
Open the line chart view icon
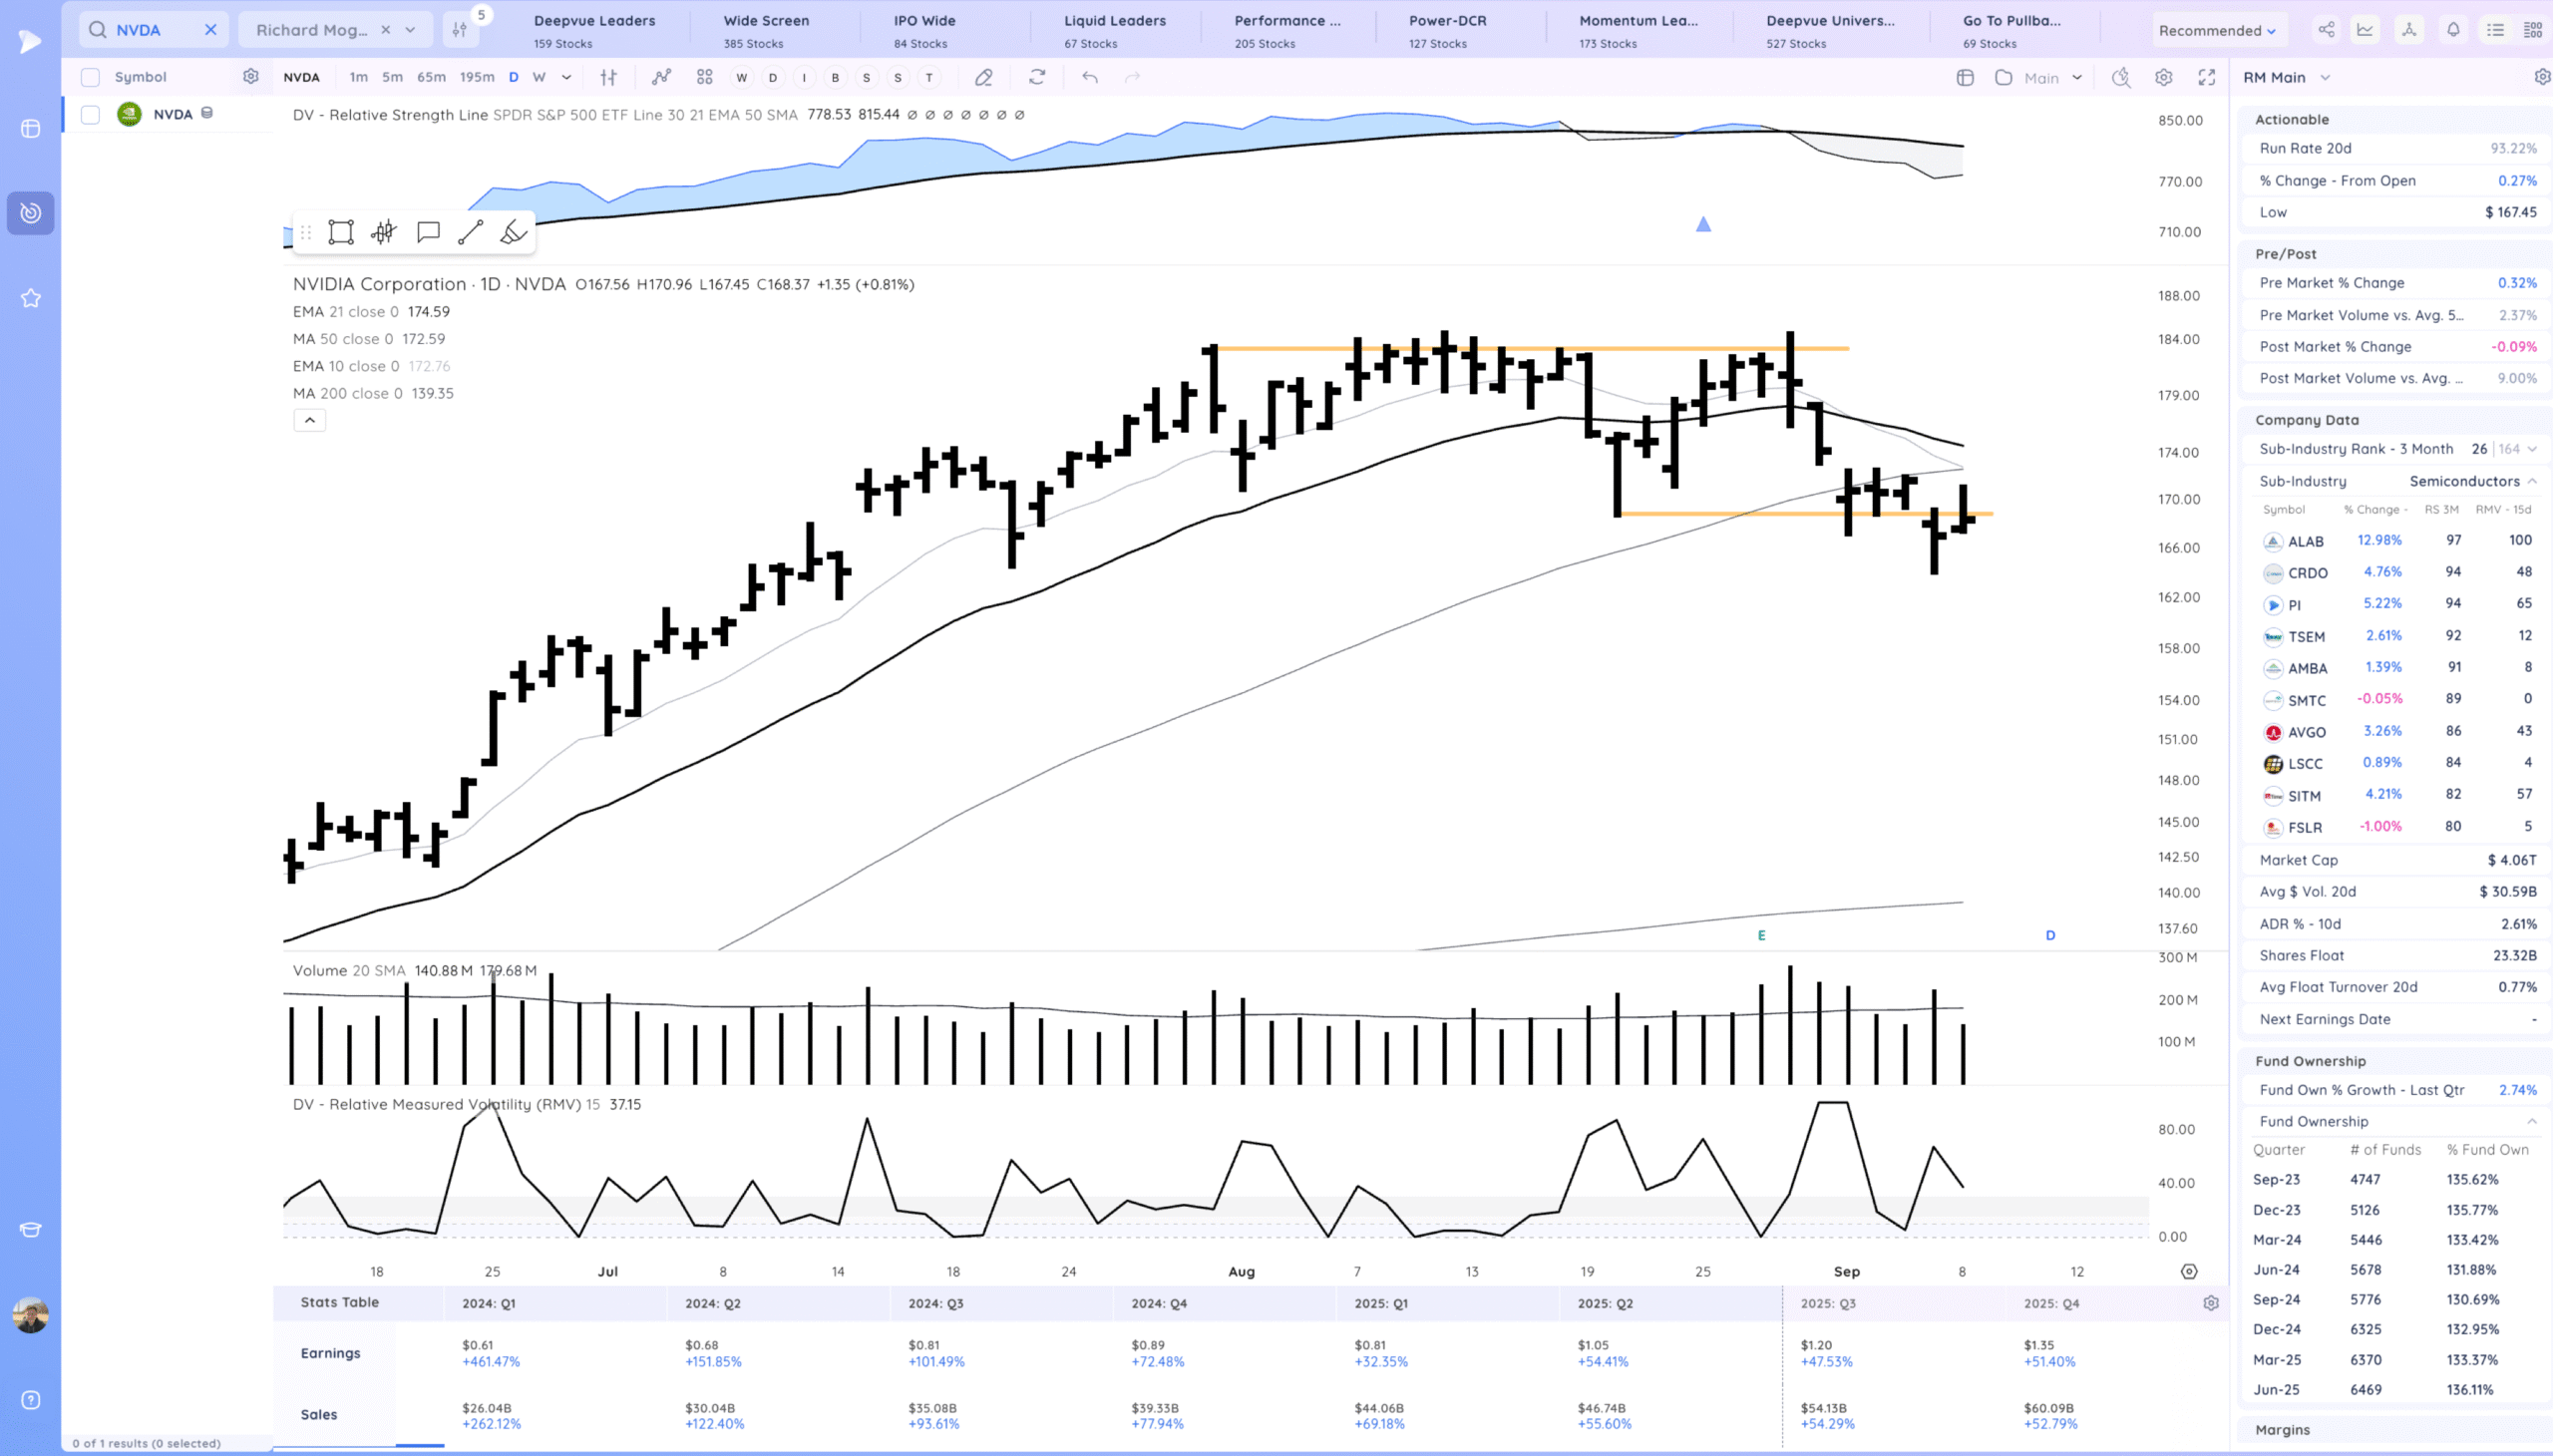click(x=2365, y=30)
